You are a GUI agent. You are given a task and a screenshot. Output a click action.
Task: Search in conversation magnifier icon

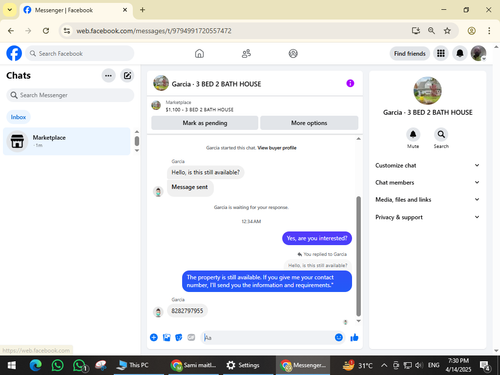(441, 134)
